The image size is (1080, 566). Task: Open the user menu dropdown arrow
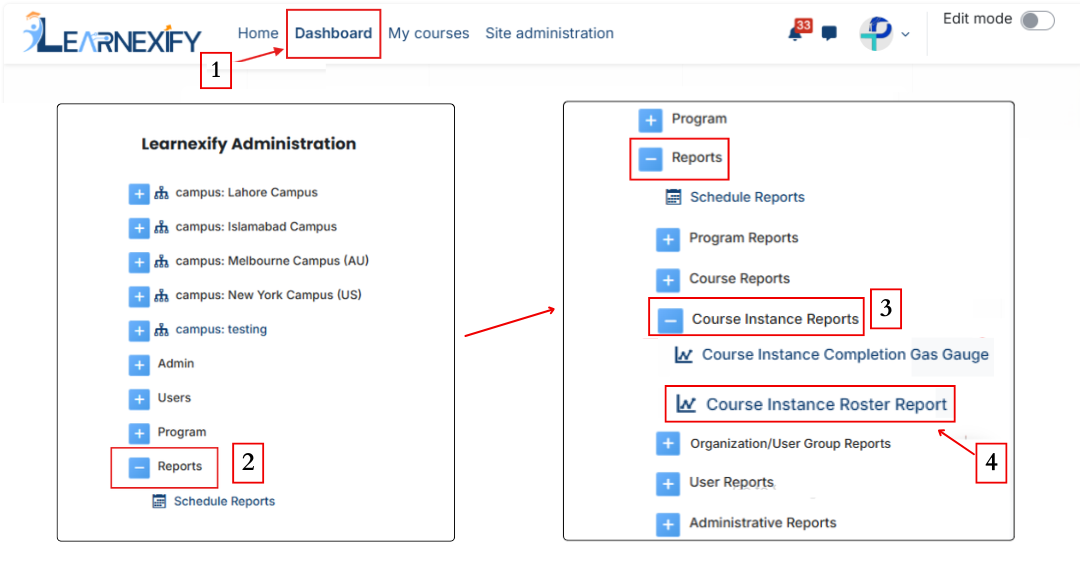pyautogui.click(x=905, y=34)
